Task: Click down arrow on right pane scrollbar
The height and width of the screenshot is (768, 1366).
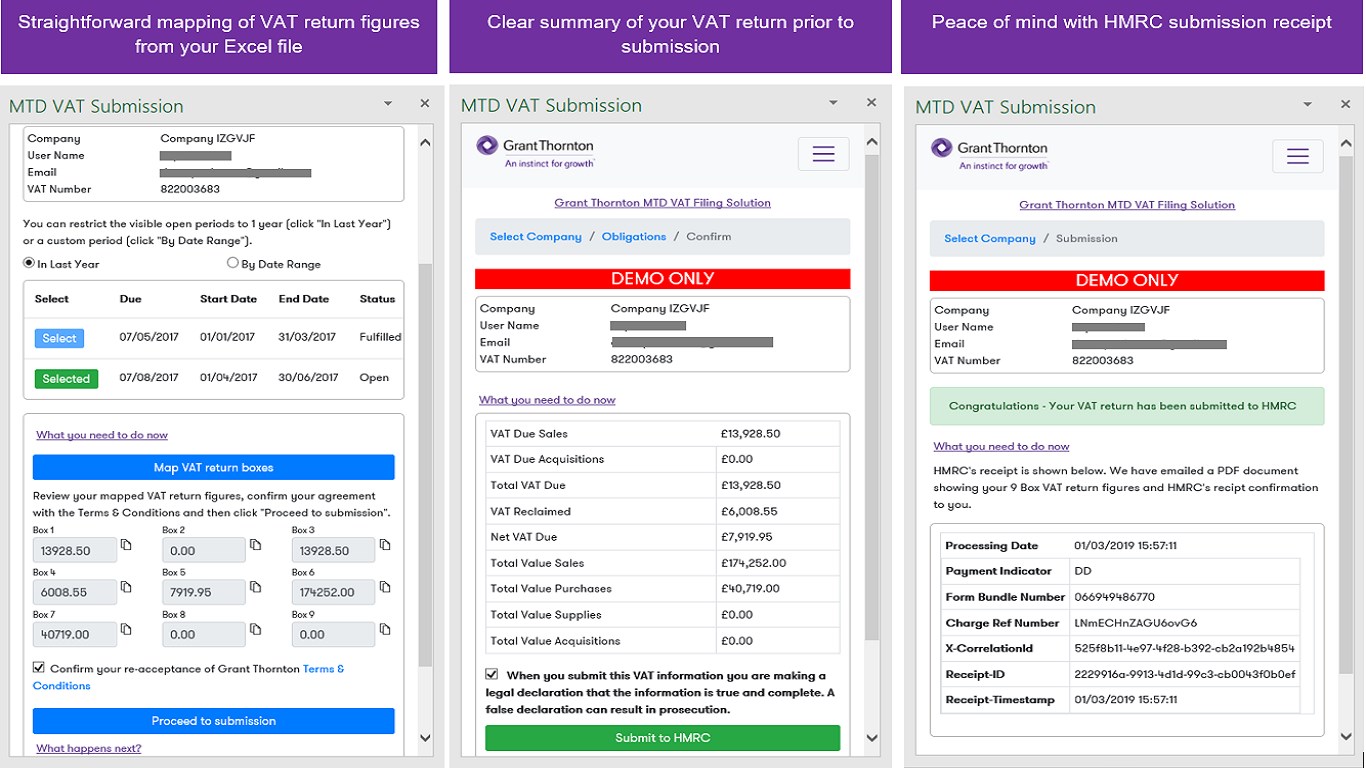Action: [x=1346, y=738]
